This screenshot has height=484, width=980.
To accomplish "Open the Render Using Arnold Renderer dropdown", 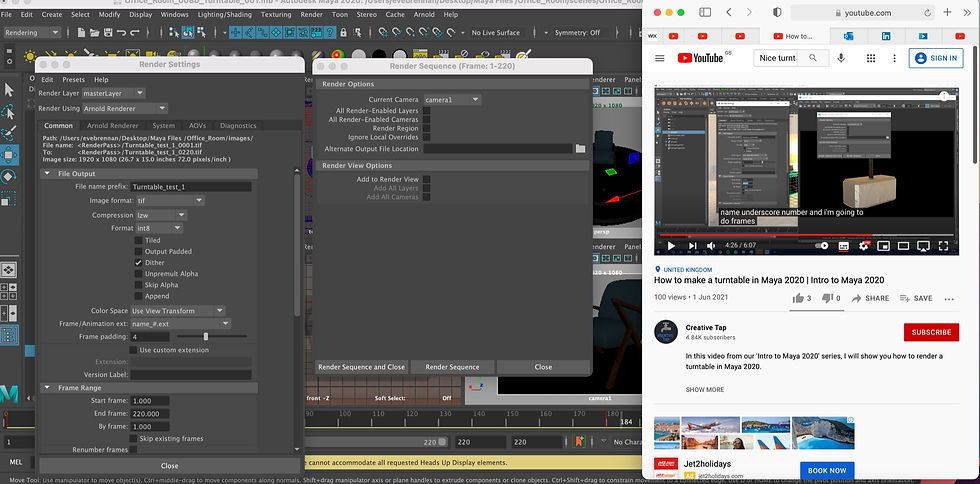I will coord(125,108).
